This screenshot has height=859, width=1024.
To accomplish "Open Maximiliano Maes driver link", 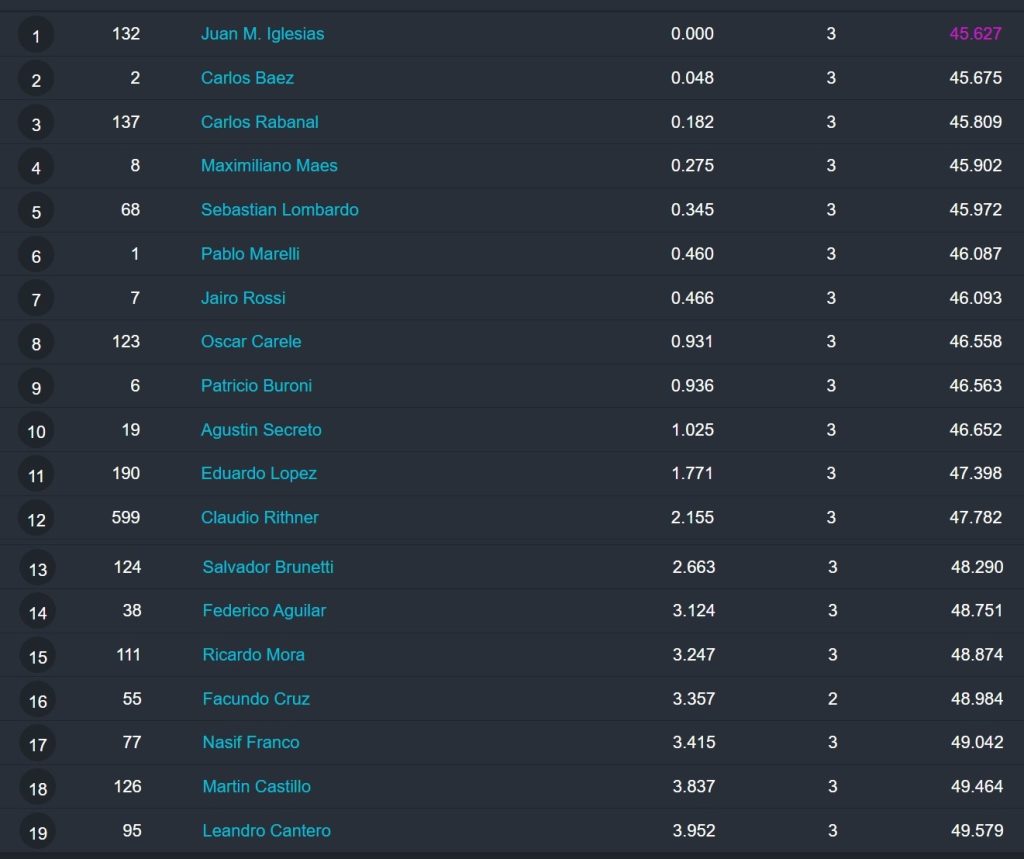I will coord(269,166).
